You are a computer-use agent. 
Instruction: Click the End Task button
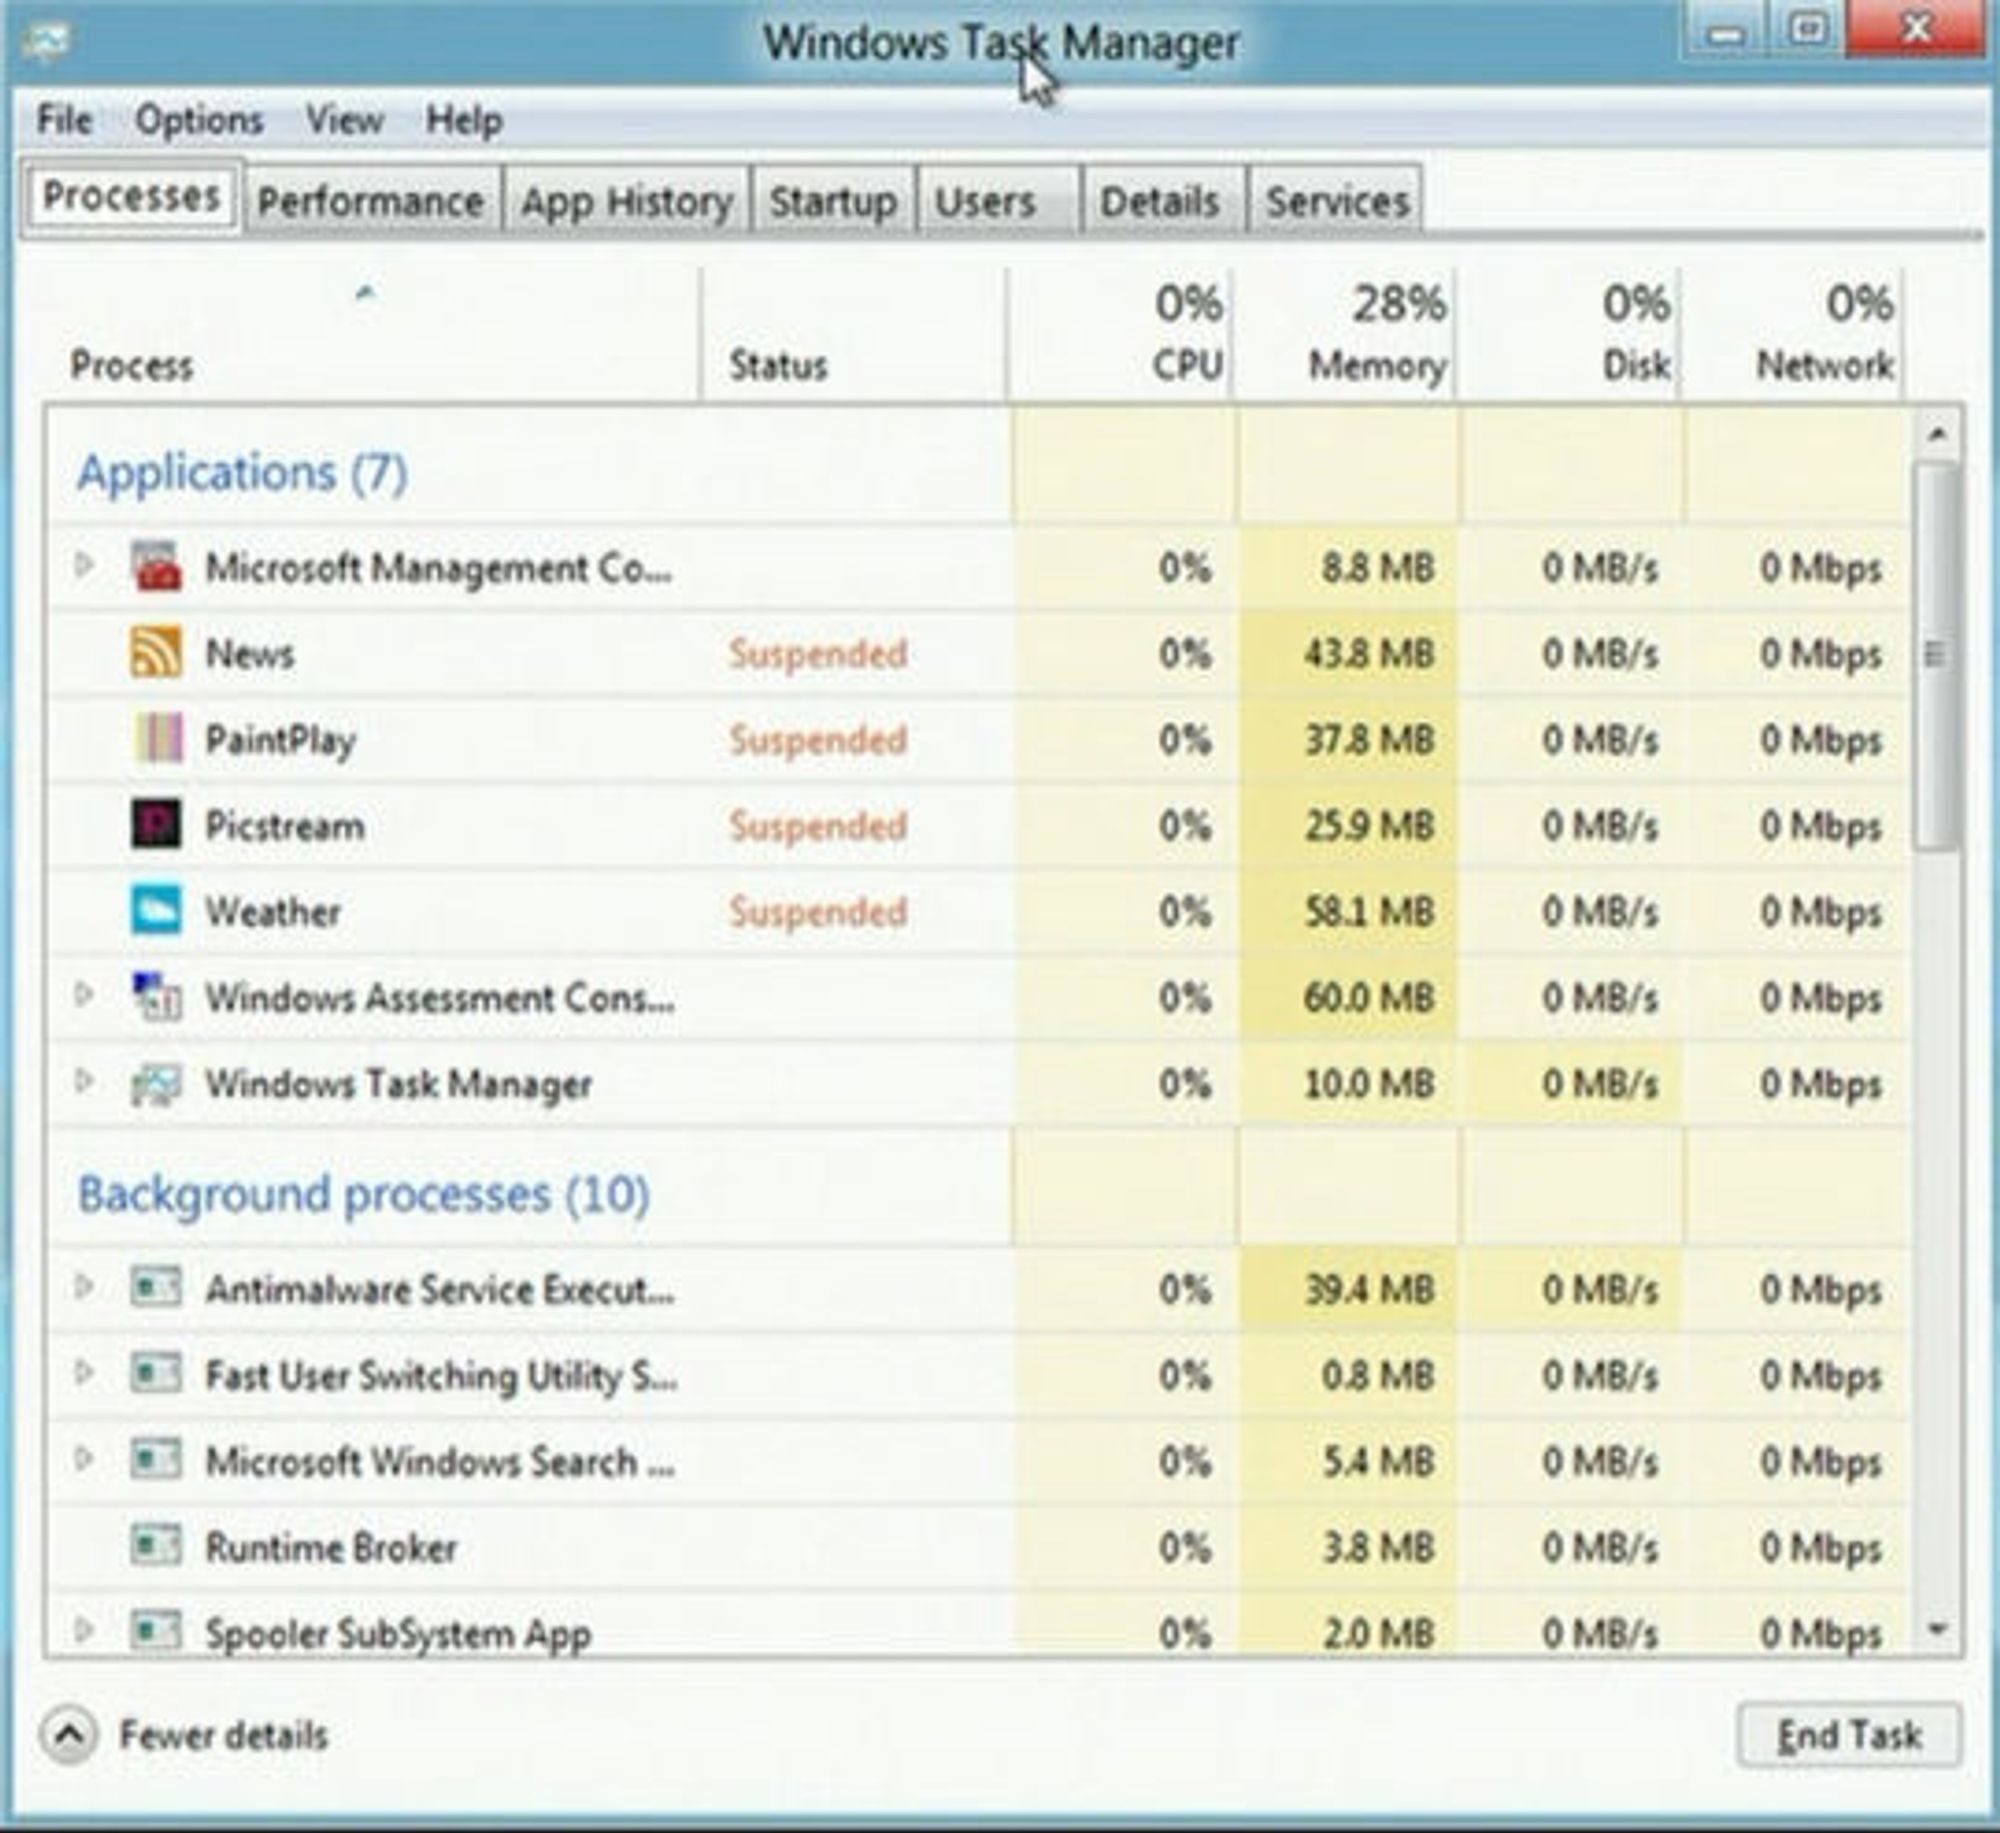(1849, 1735)
